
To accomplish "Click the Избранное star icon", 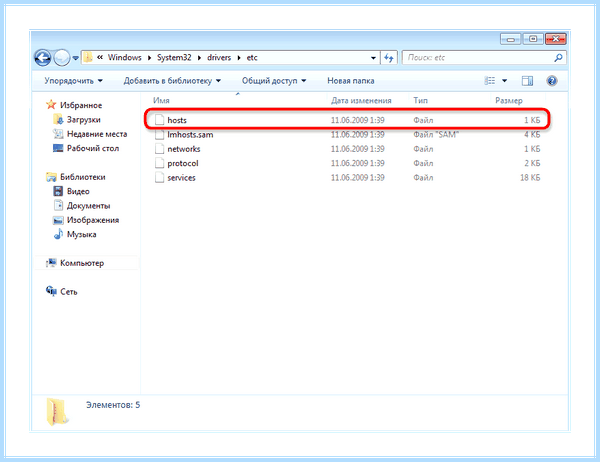I will point(51,105).
